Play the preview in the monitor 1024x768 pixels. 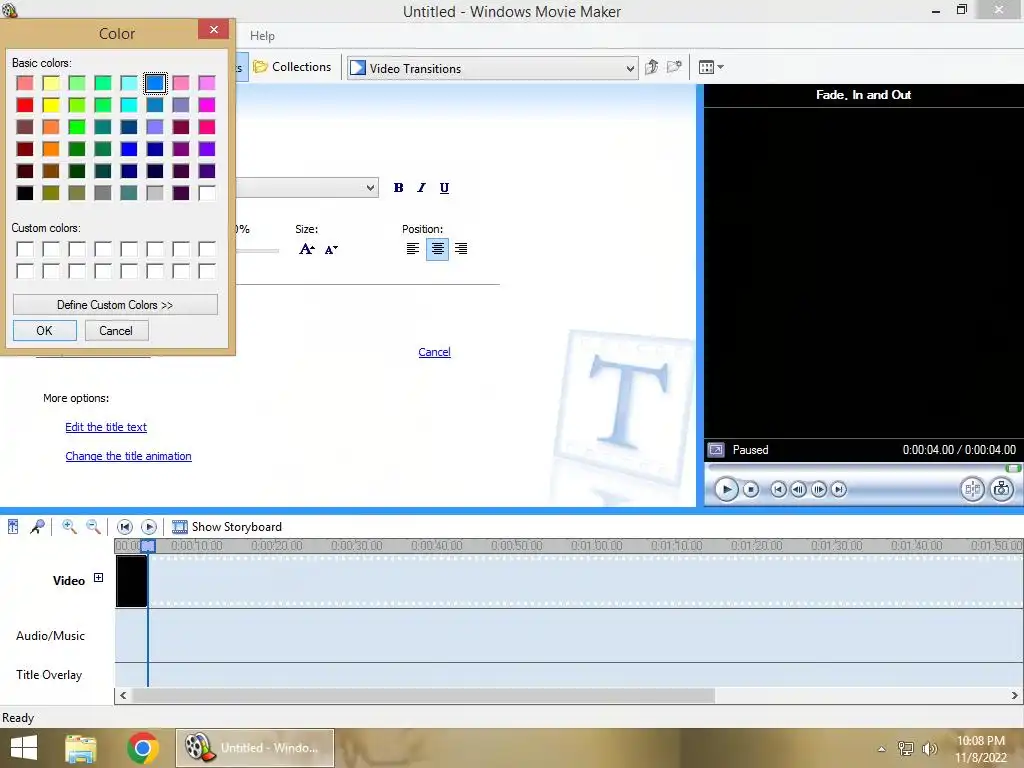click(726, 489)
